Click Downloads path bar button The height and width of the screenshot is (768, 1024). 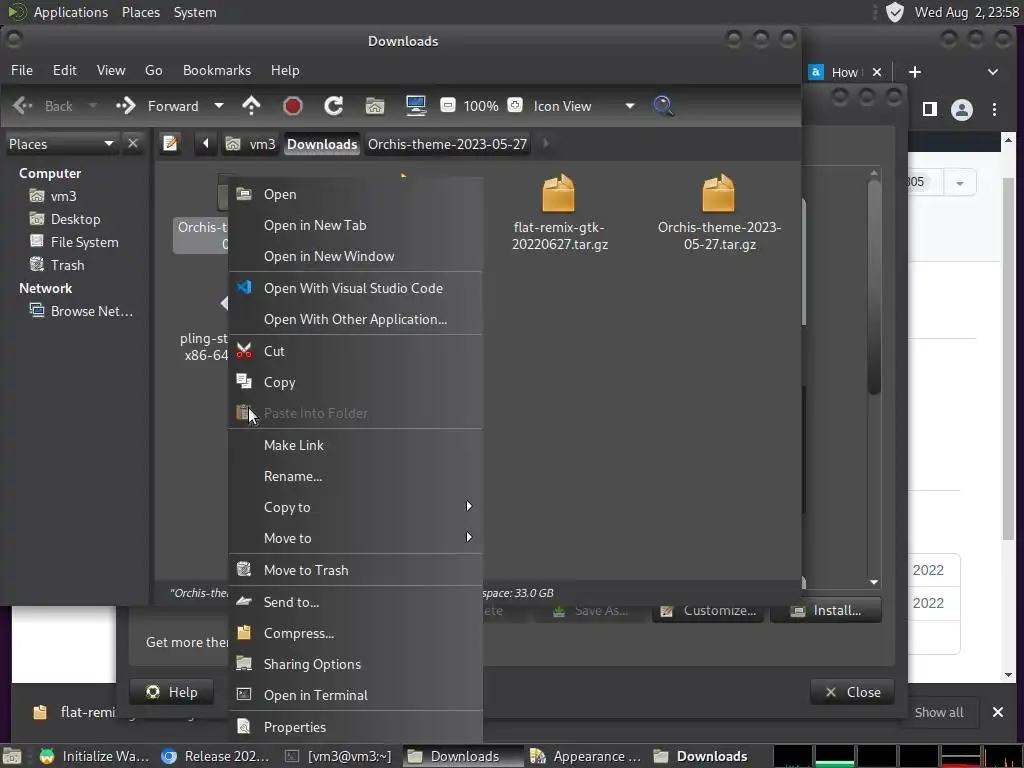pos(322,144)
